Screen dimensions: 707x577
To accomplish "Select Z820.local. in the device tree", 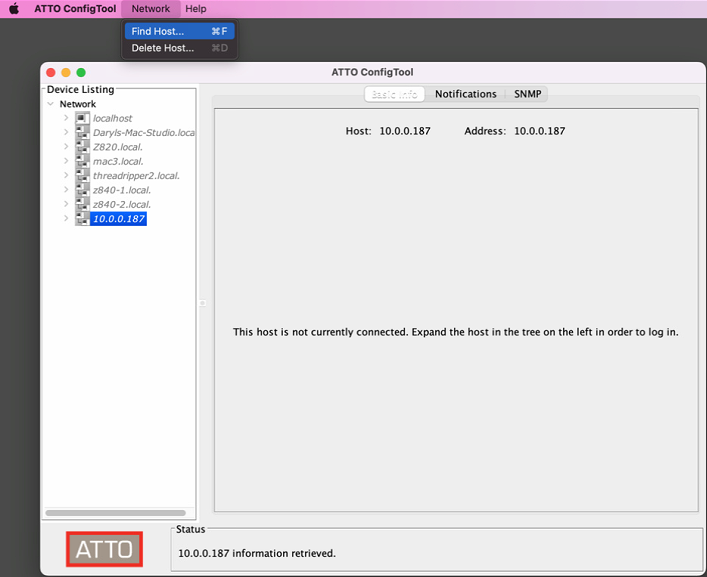I will coord(118,147).
